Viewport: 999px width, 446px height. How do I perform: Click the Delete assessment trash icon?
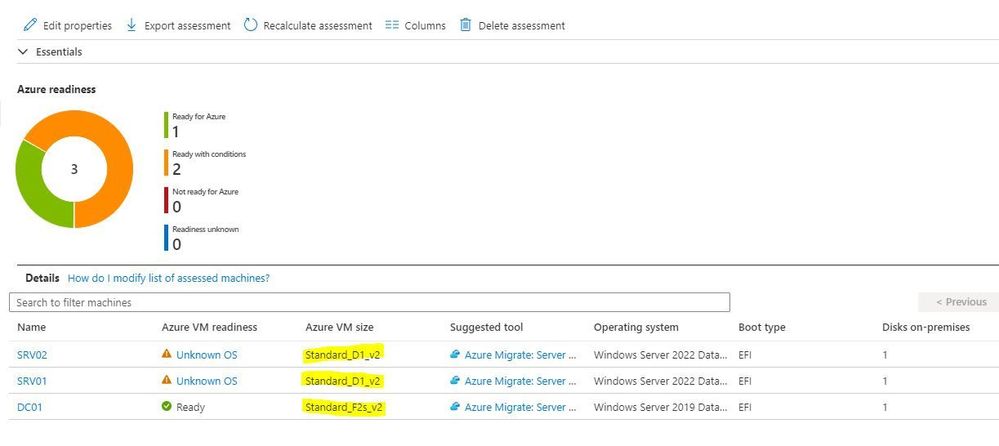click(466, 25)
